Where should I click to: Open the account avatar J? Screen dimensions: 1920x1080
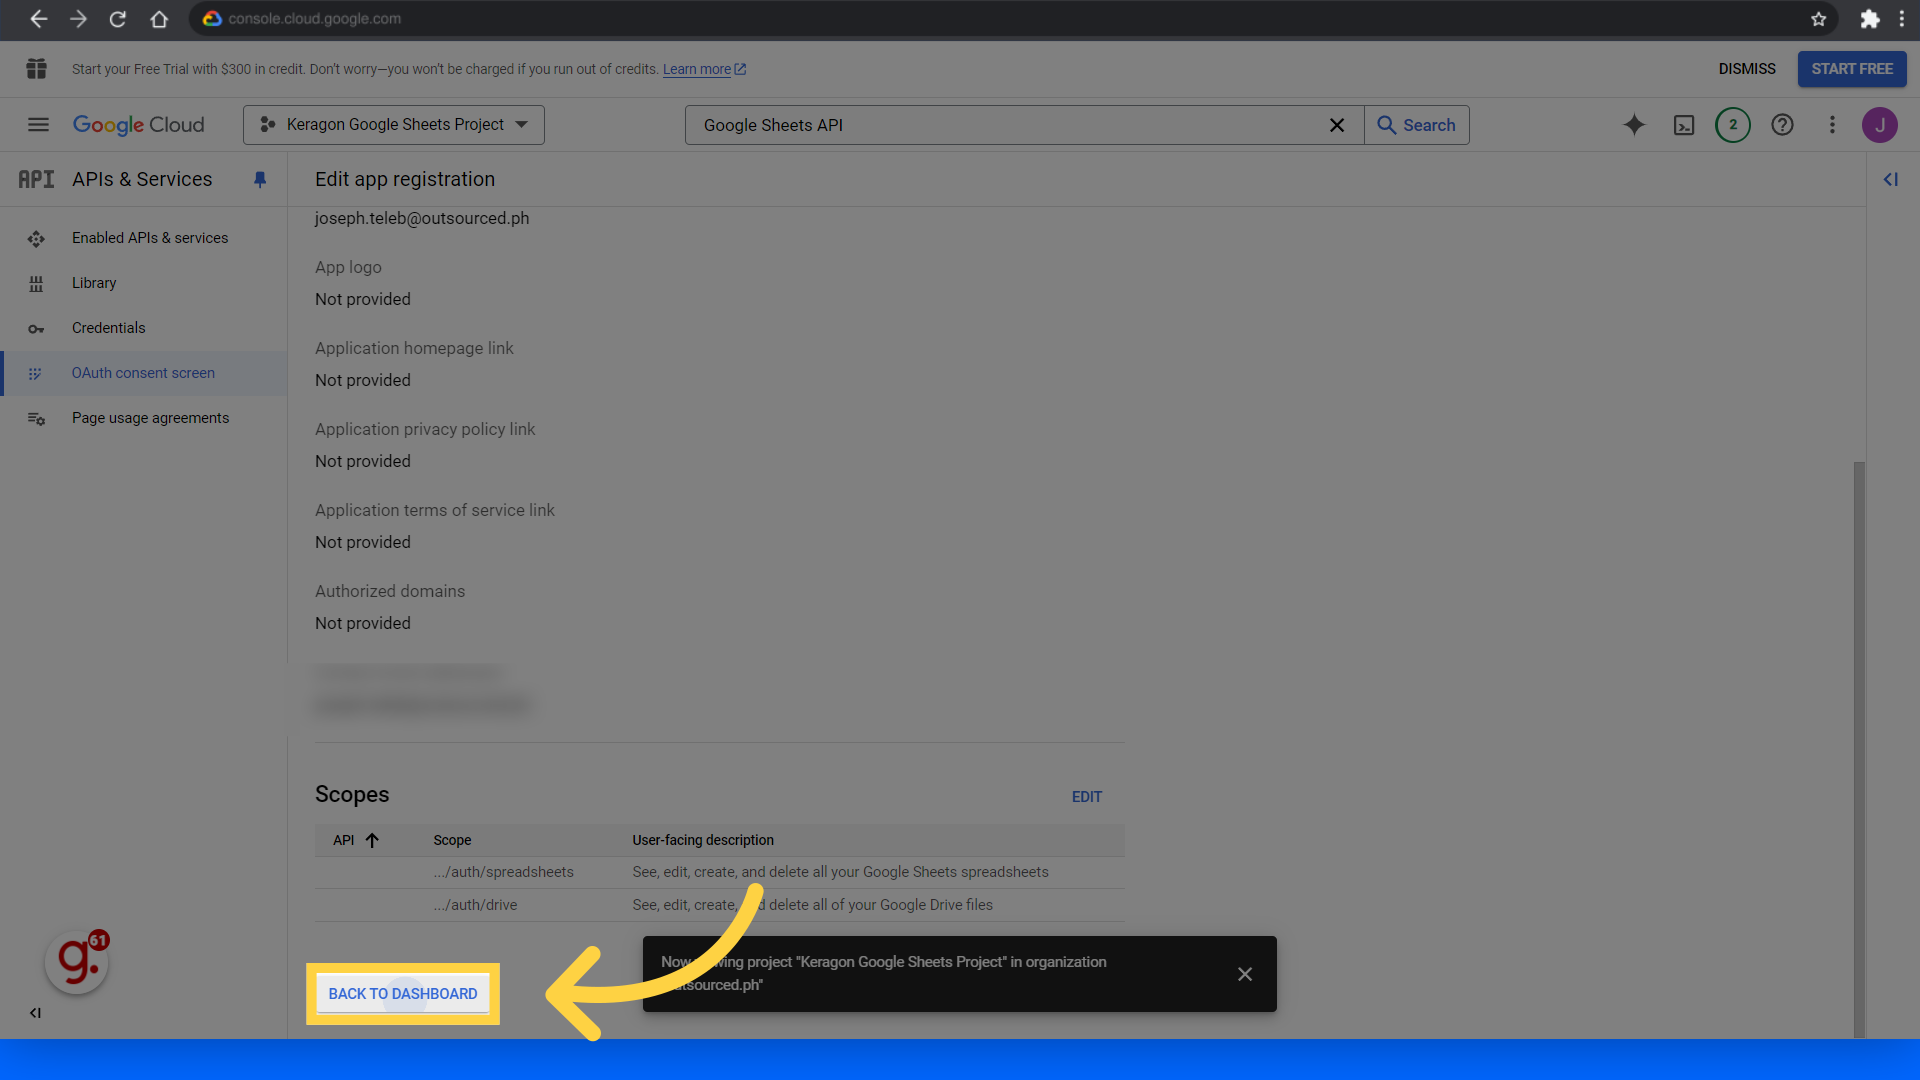tap(1880, 125)
